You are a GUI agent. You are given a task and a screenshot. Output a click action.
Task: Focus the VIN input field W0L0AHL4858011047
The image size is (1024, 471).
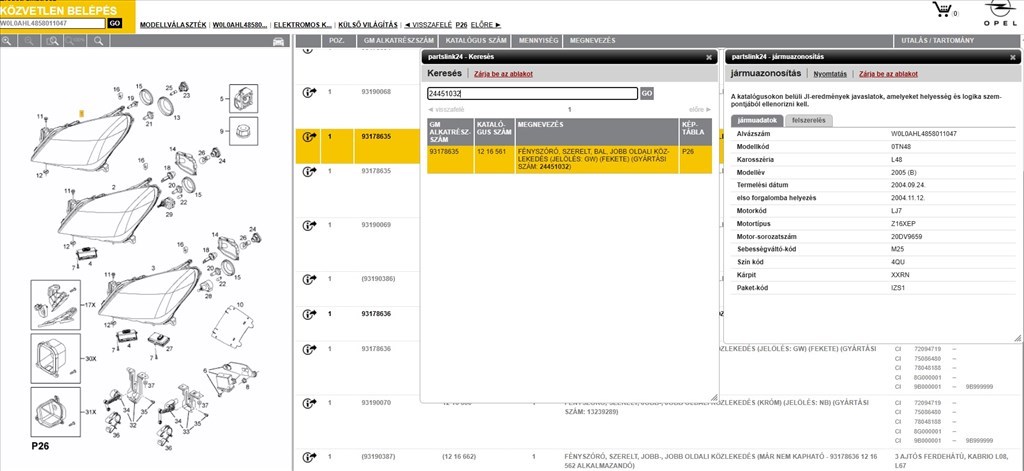pyautogui.click(x=52, y=23)
